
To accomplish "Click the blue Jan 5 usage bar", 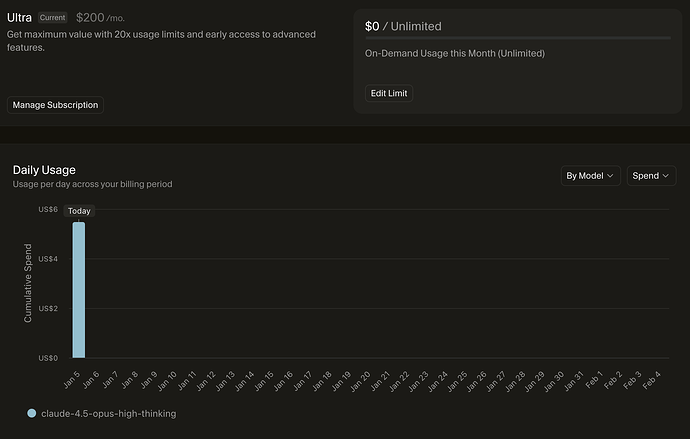I will tap(79, 290).
